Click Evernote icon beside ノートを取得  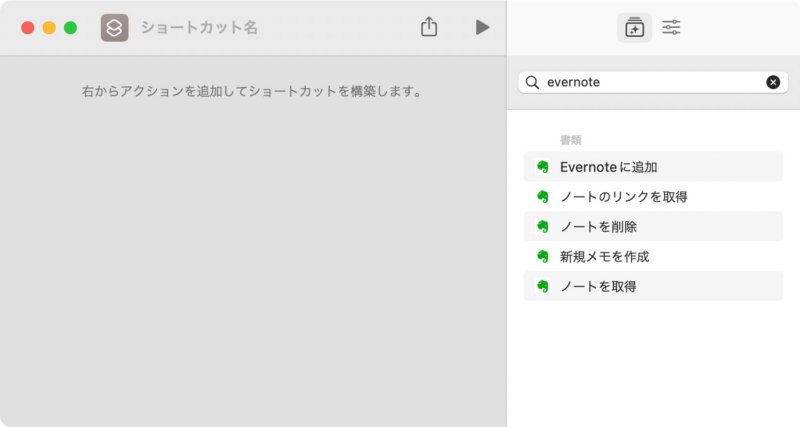click(x=543, y=286)
